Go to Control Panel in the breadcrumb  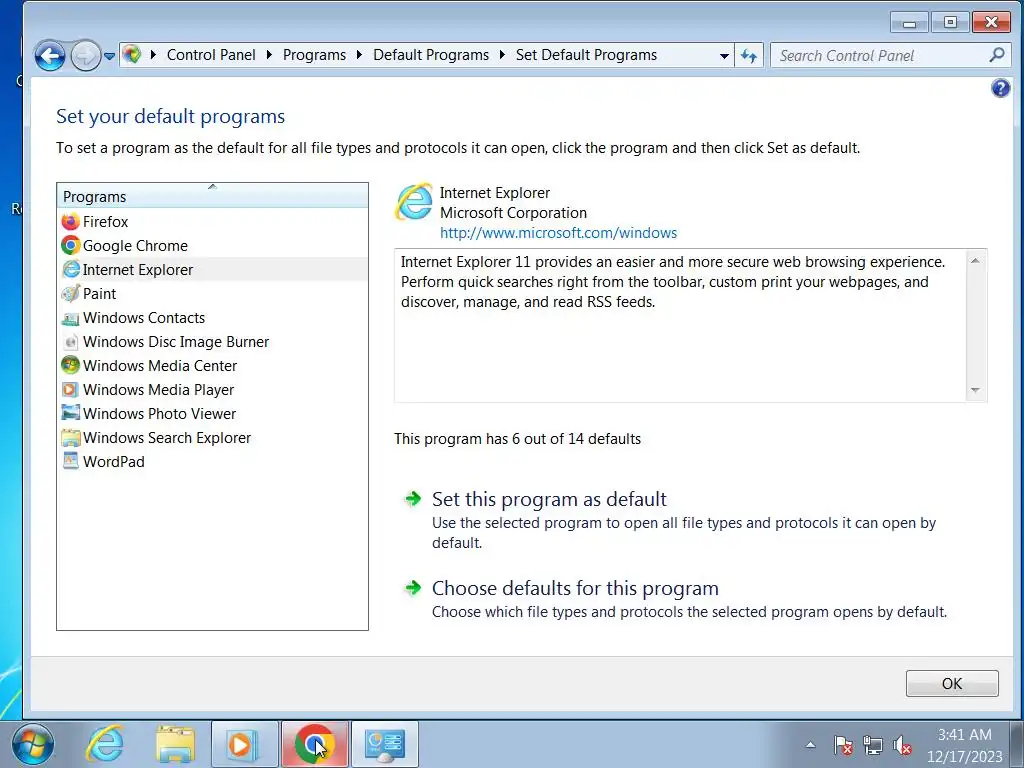(211, 55)
